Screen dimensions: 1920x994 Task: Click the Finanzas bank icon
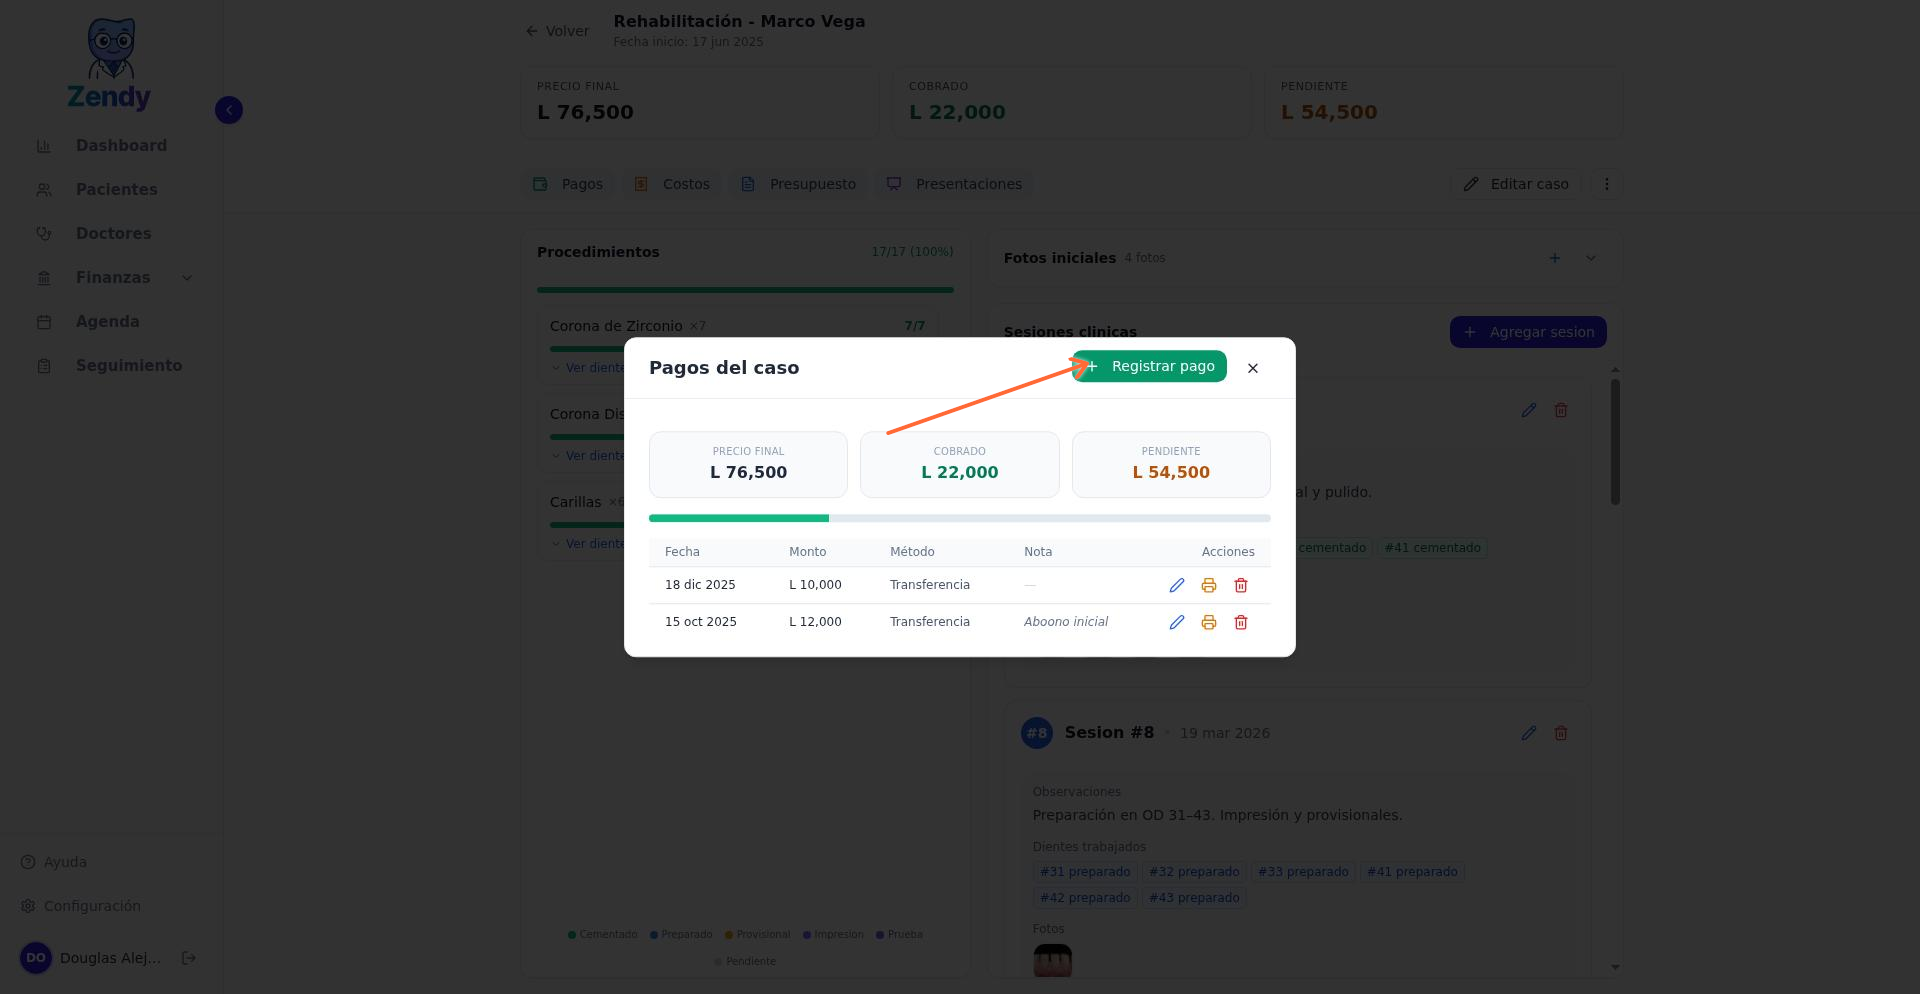44,278
